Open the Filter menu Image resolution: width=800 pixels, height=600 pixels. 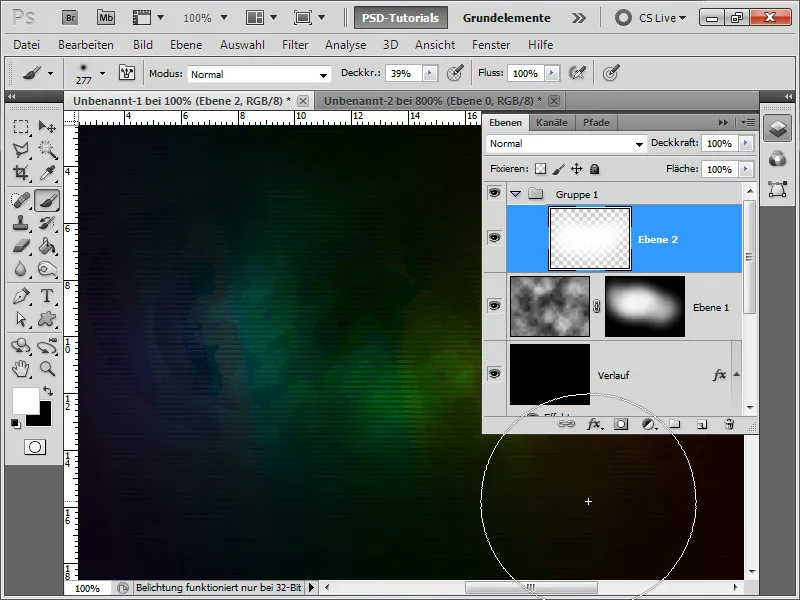pyautogui.click(x=295, y=45)
